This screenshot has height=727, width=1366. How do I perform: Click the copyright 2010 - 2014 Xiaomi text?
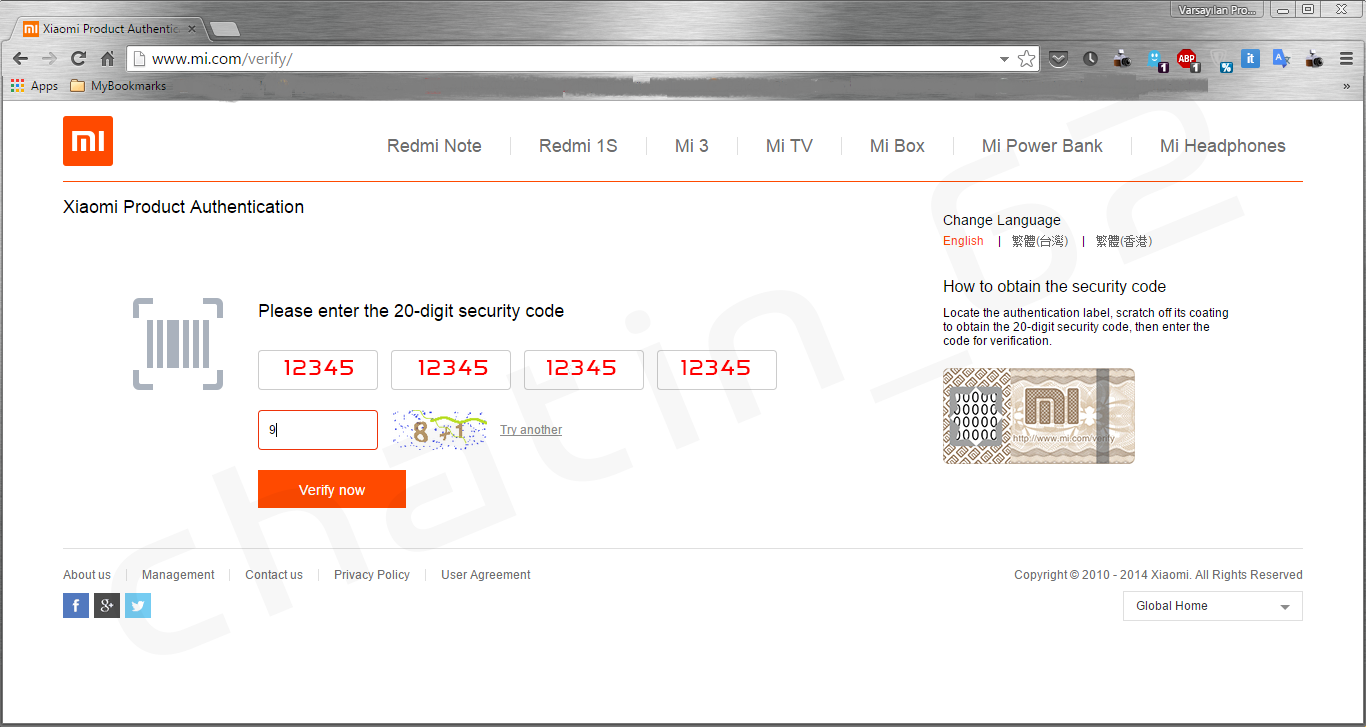point(1158,575)
